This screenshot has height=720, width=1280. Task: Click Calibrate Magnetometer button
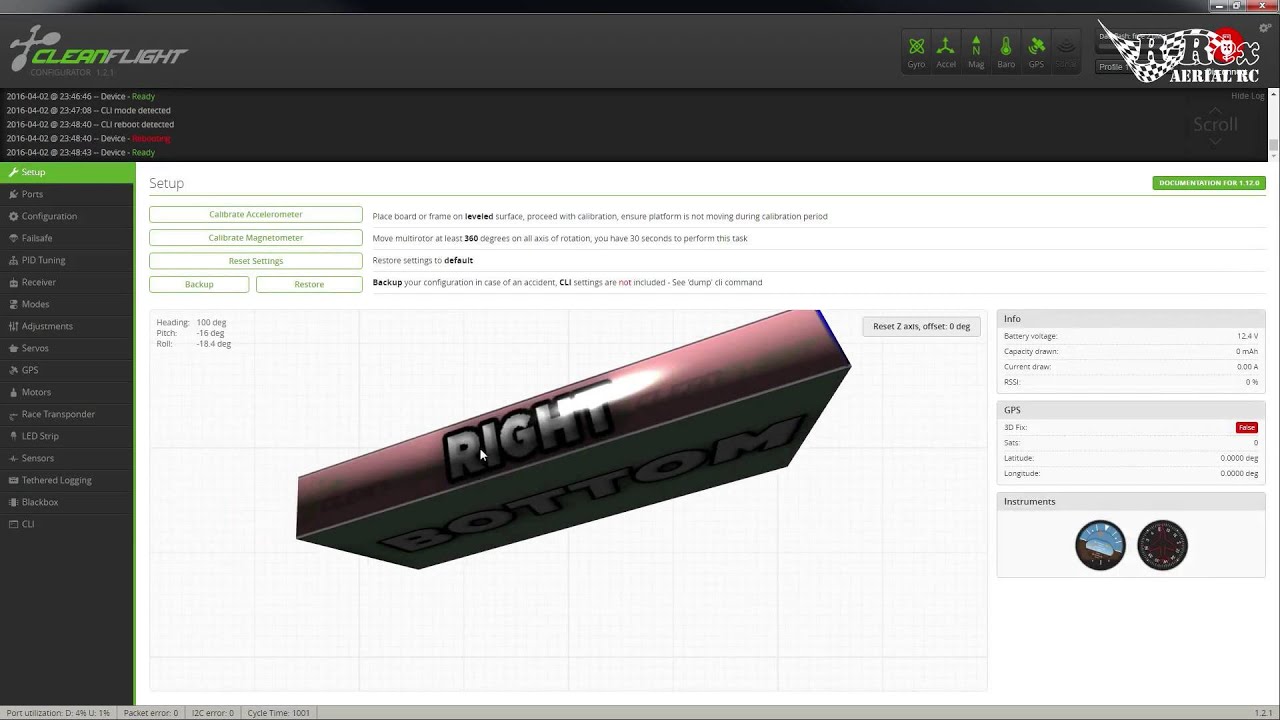(x=256, y=238)
